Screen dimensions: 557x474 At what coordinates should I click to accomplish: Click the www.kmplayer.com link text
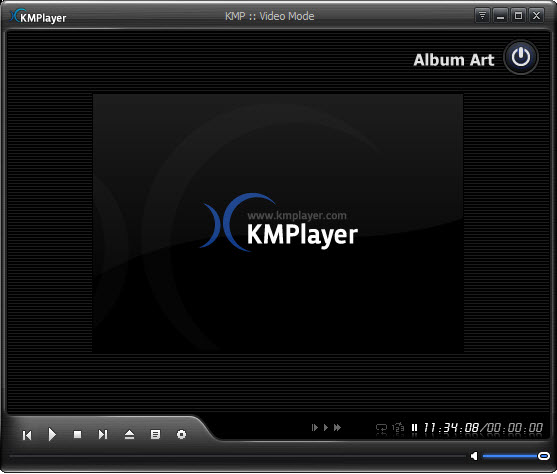click(x=297, y=215)
